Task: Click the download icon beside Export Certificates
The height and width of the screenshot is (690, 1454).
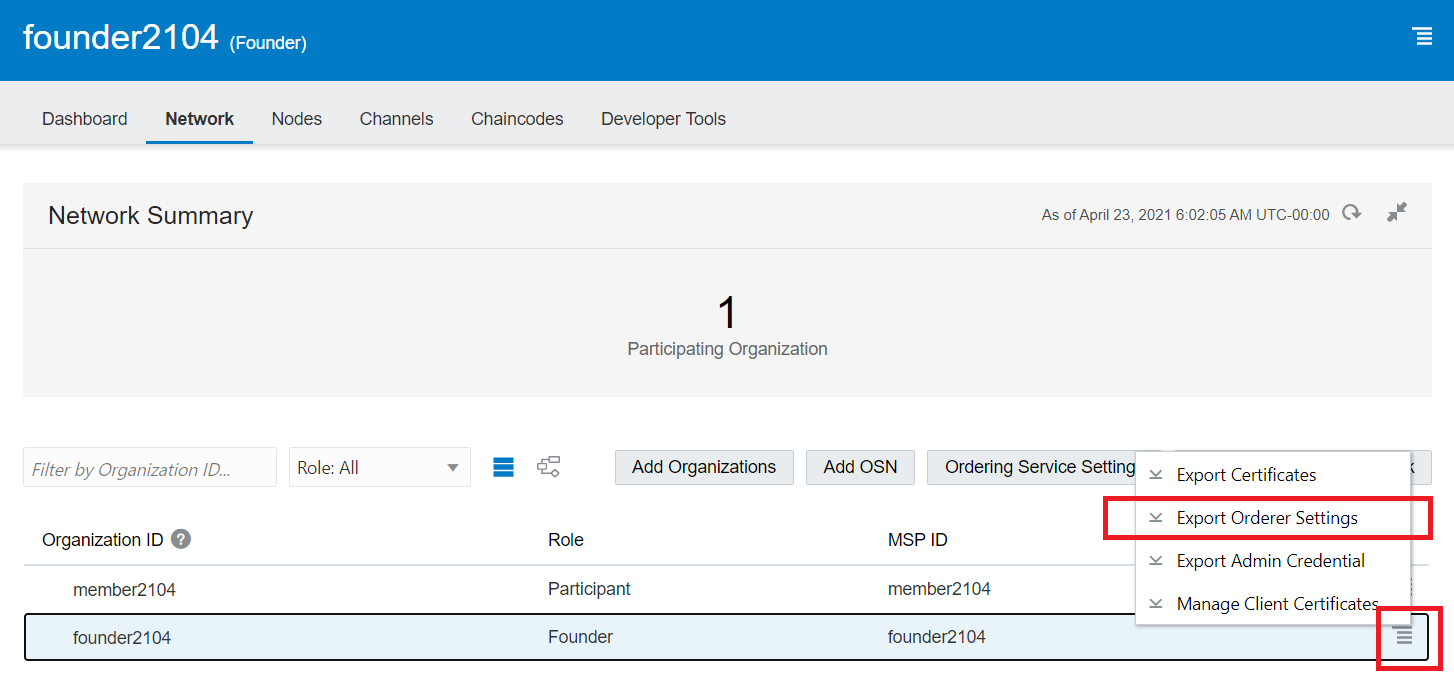Action: click(1157, 474)
